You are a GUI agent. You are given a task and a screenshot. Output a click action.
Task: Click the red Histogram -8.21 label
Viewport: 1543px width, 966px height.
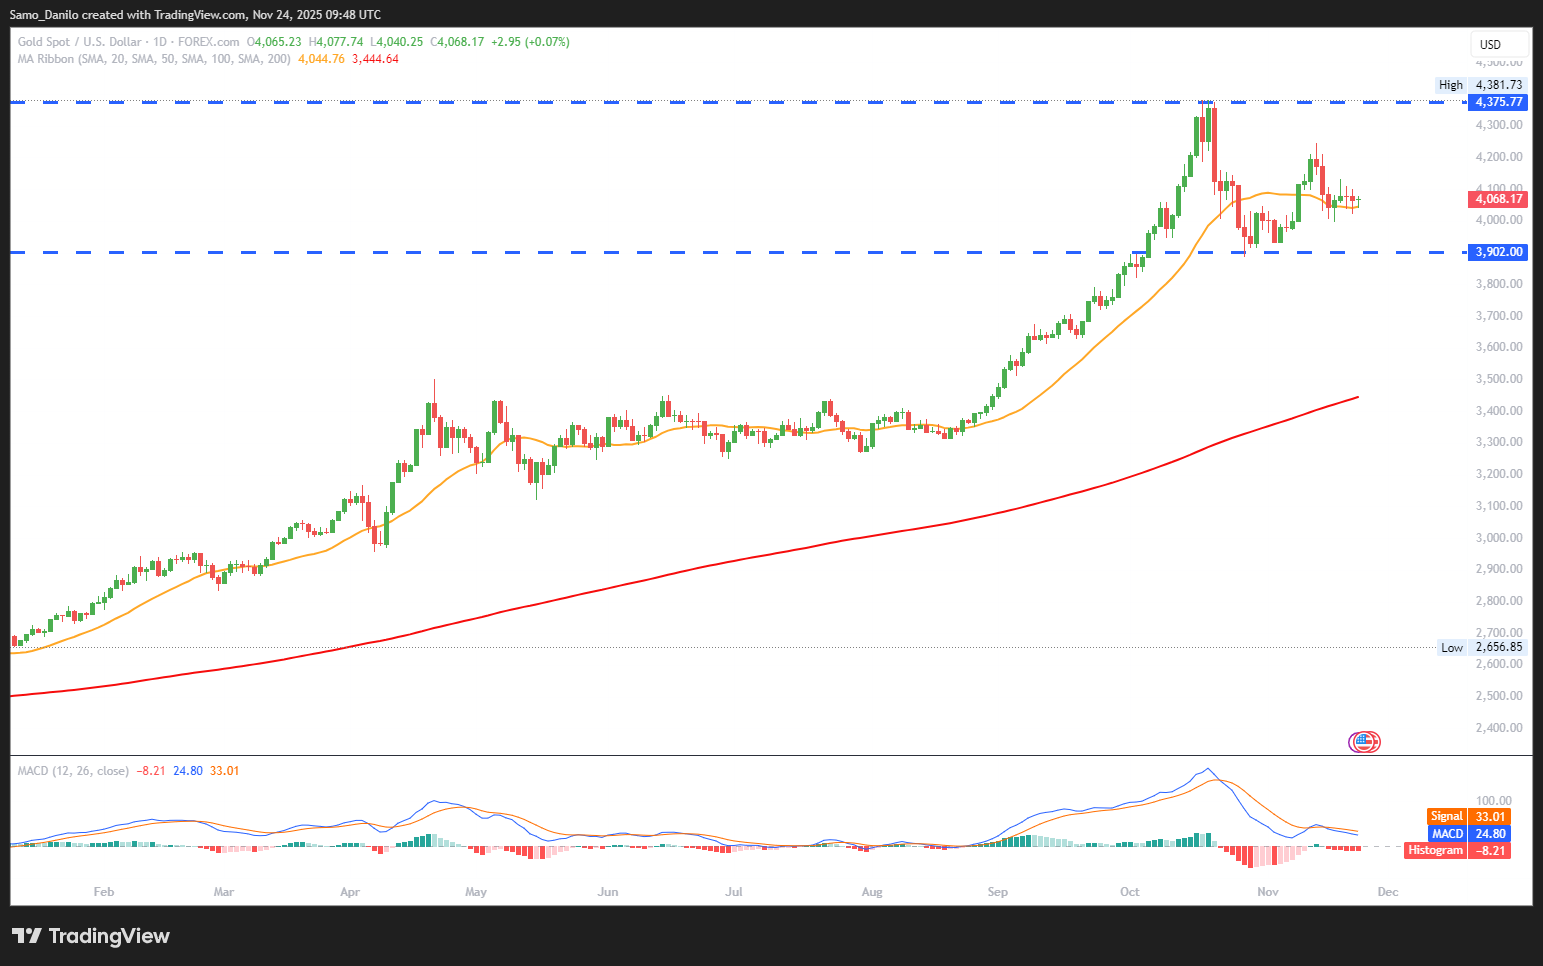coord(1457,850)
